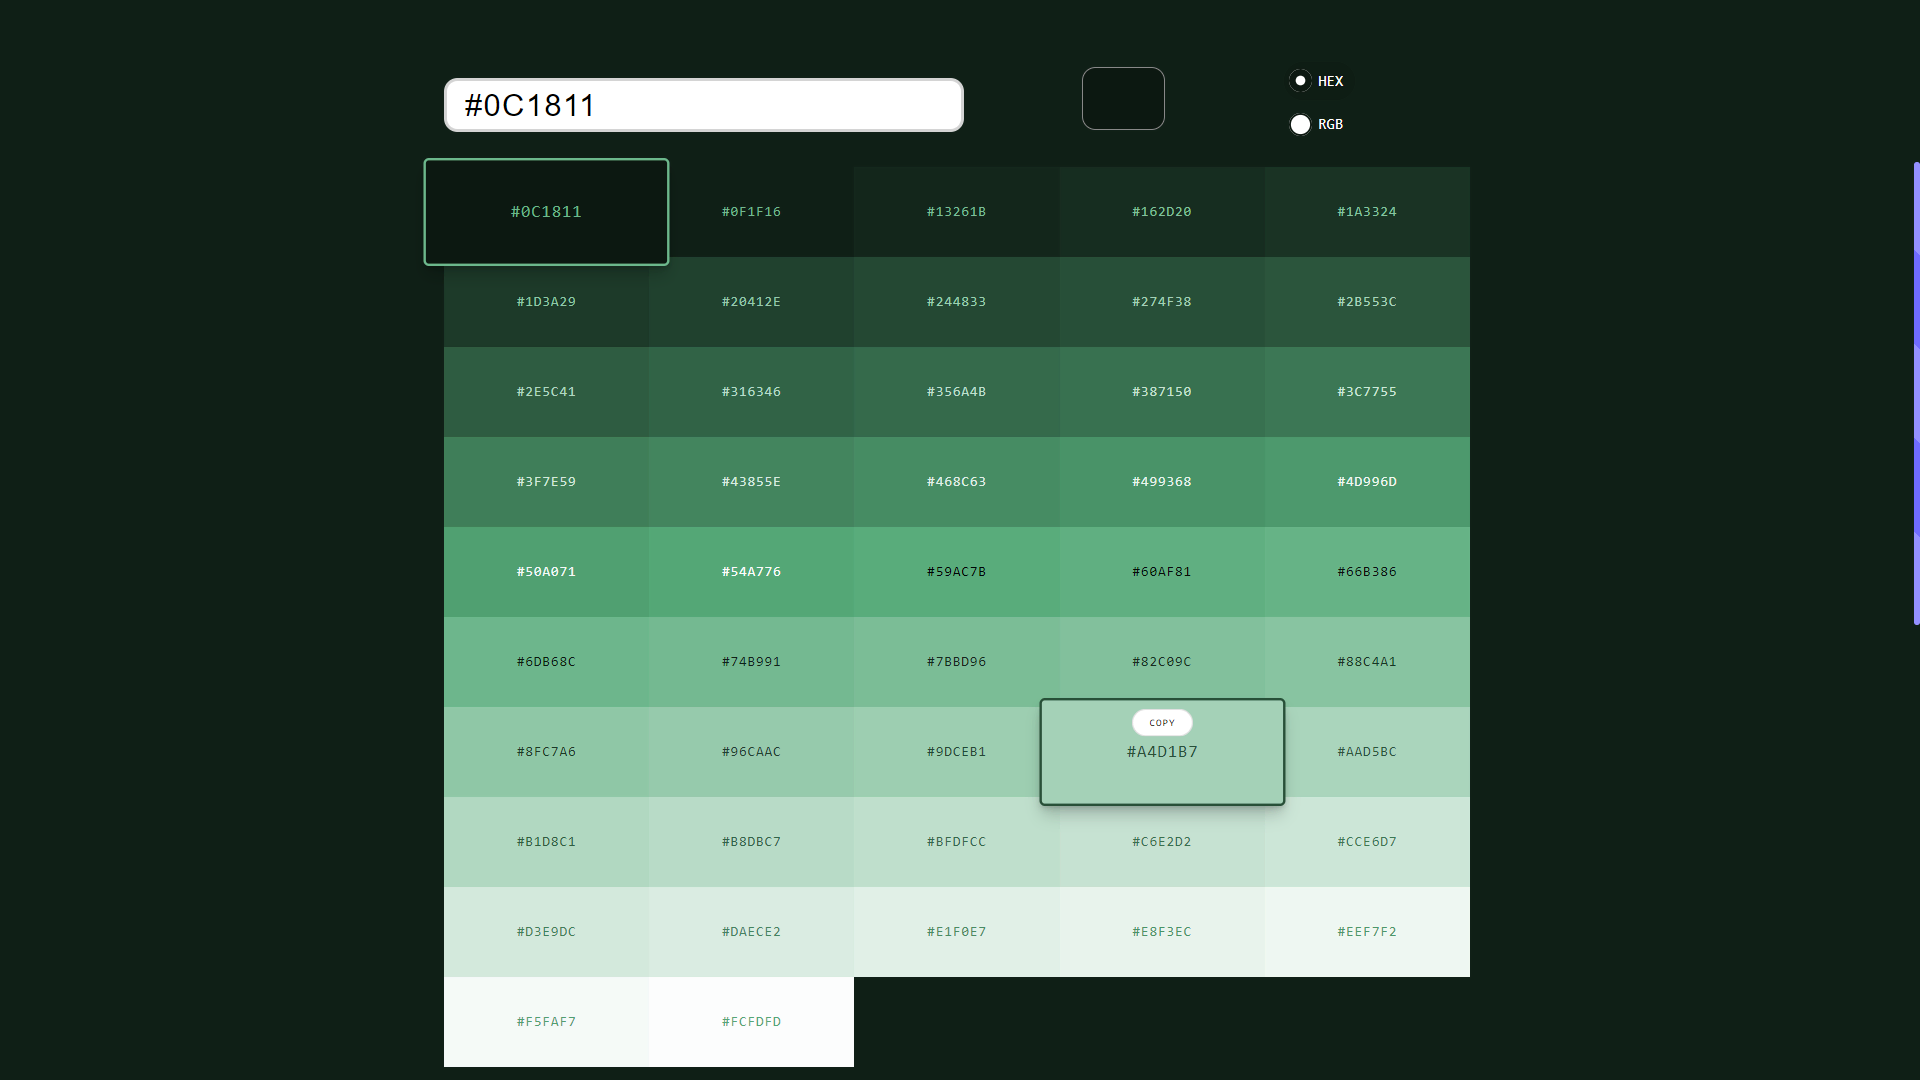Select the #274F38 swatch
1920x1080 pixels.
pyautogui.click(x=1162, y=302)
